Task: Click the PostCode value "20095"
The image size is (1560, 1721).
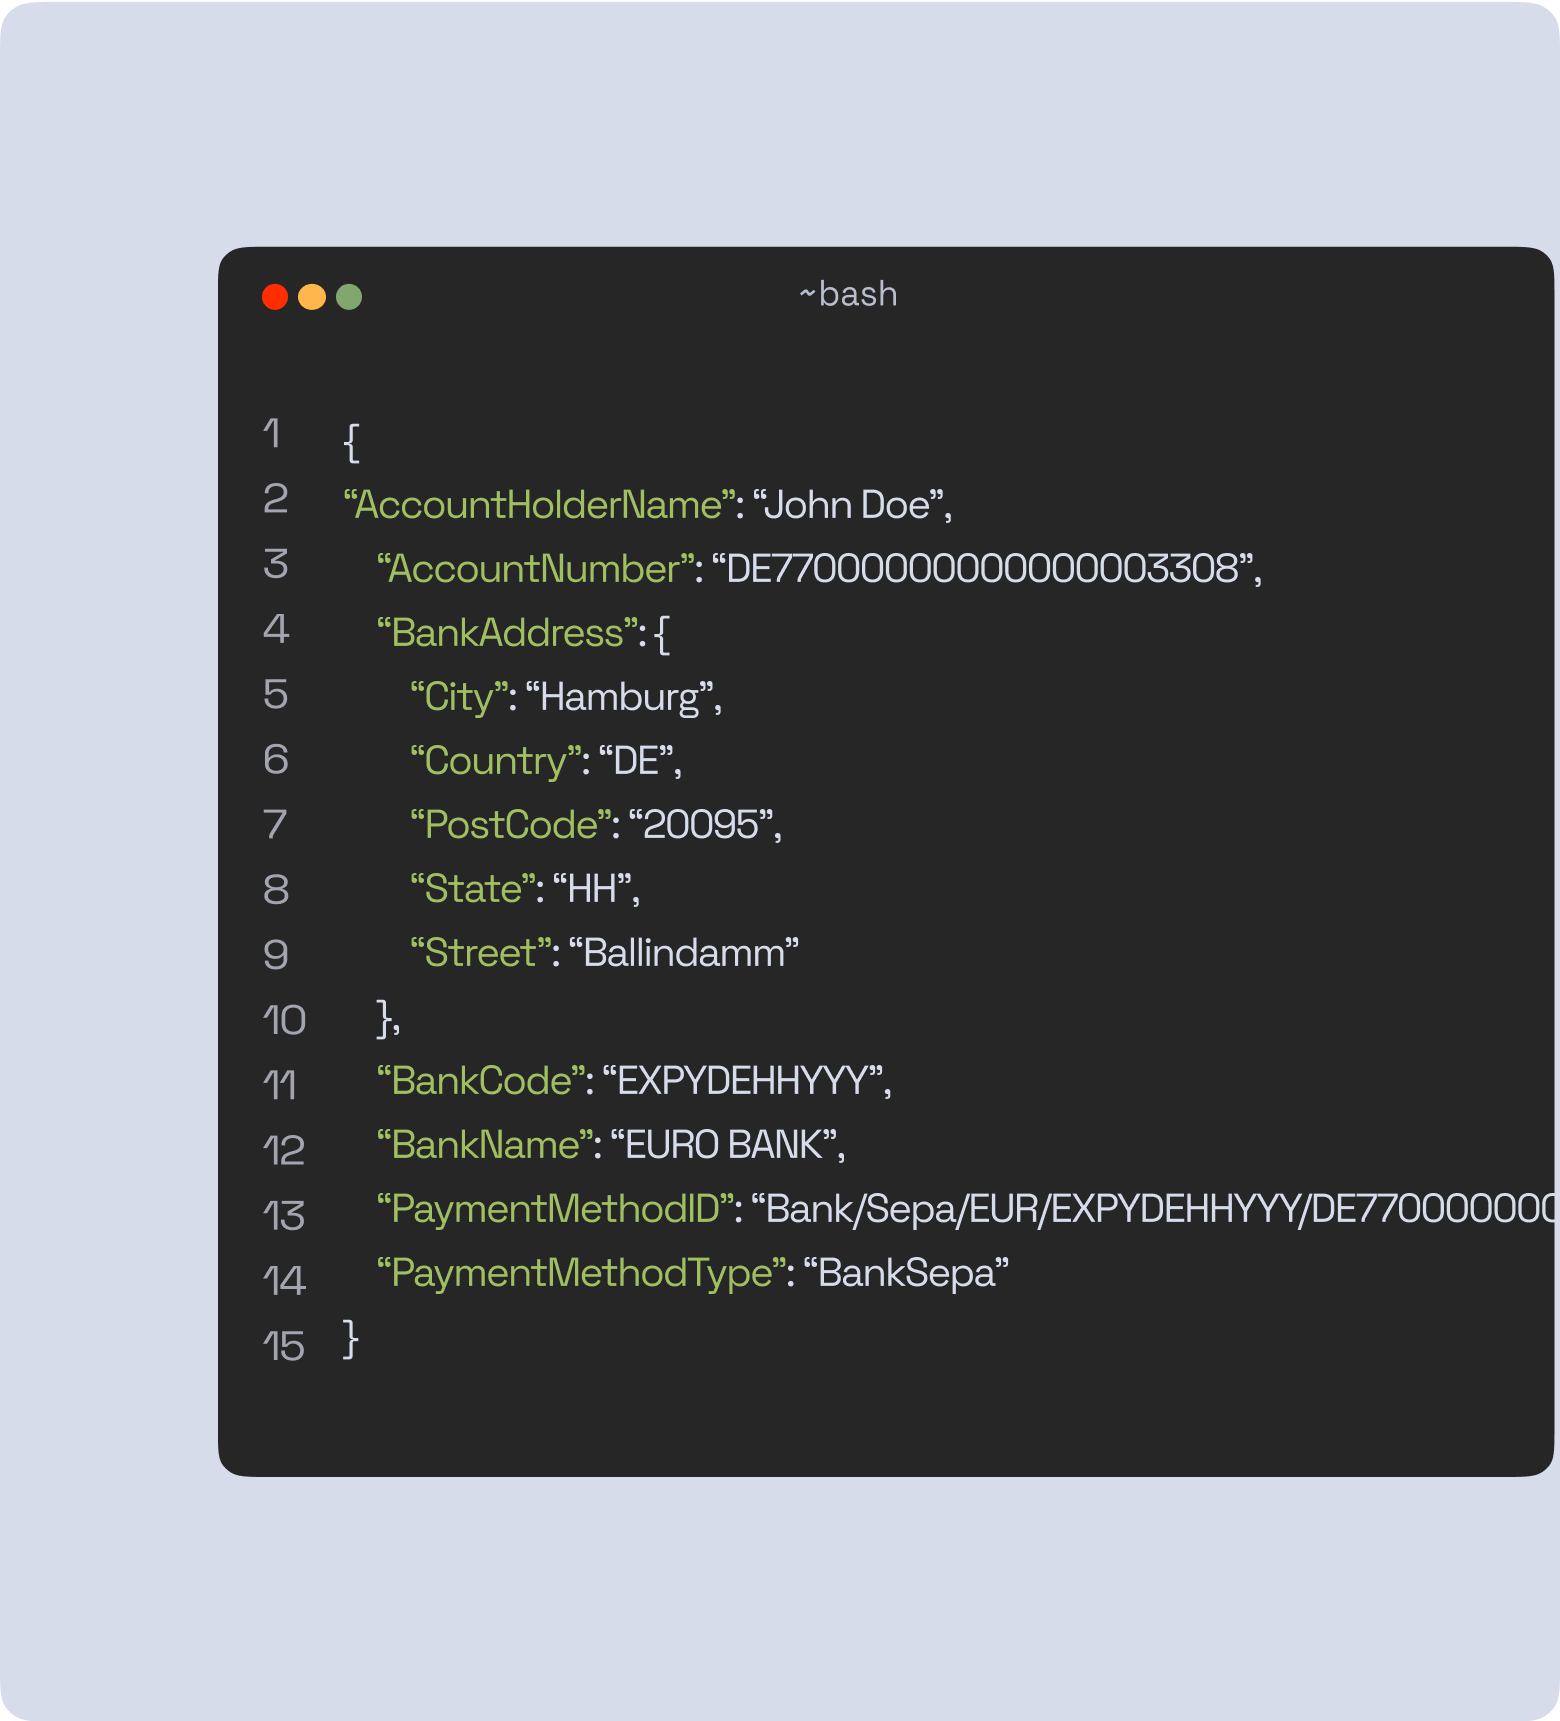Action: (701, 825)
